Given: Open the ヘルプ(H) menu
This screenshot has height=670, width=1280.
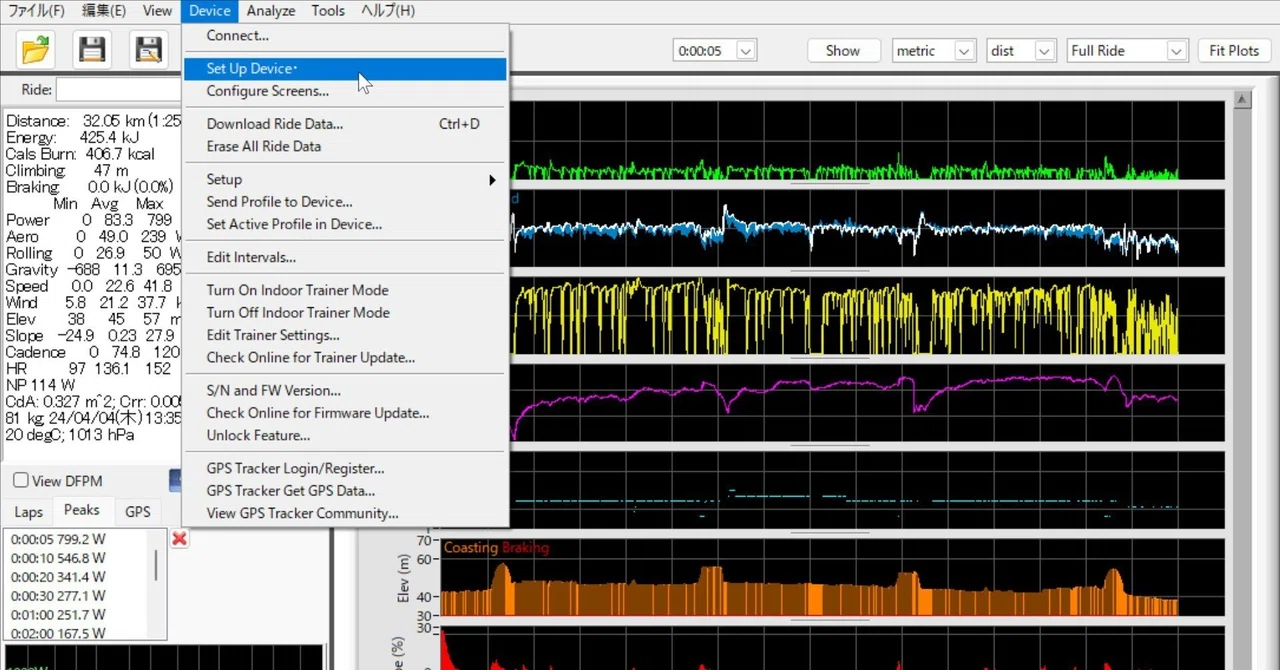Looking at the screenshot, I should [388, 11].
